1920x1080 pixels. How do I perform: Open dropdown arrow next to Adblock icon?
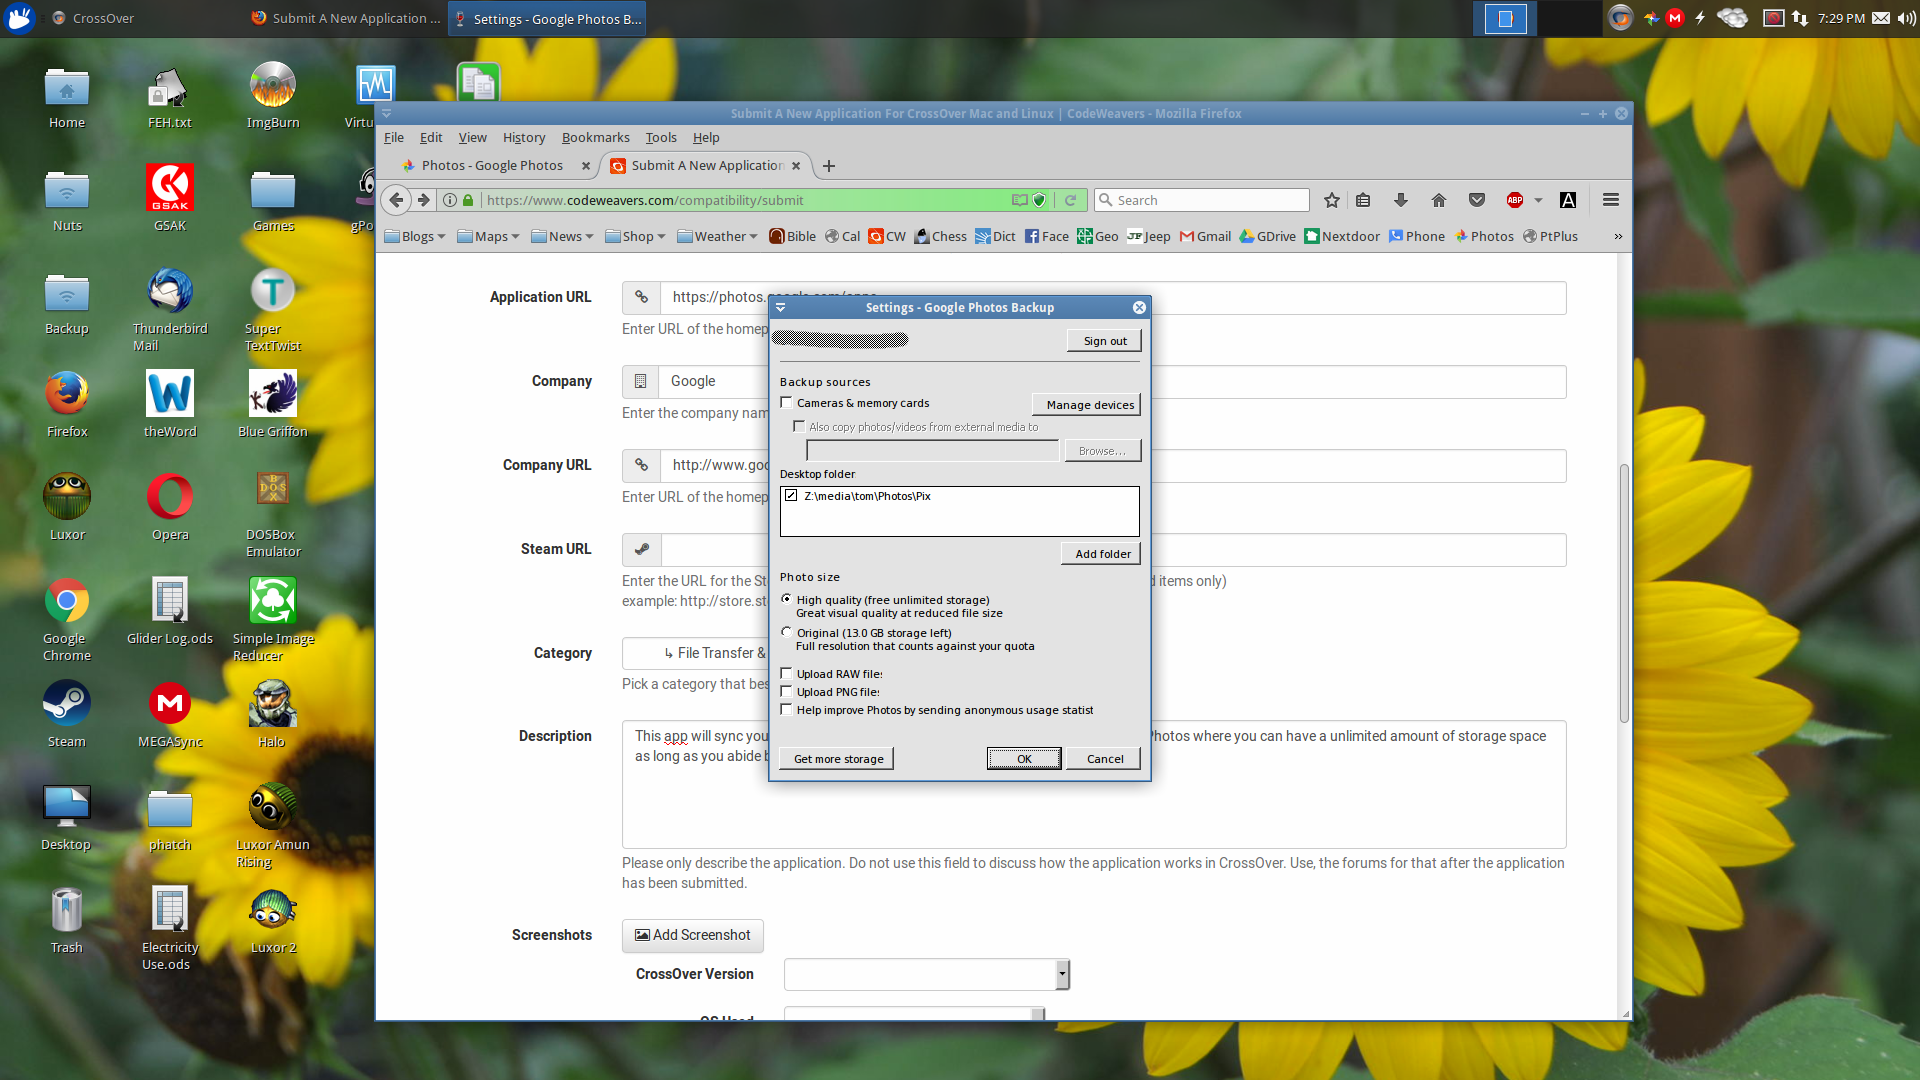pos(1538,200)
